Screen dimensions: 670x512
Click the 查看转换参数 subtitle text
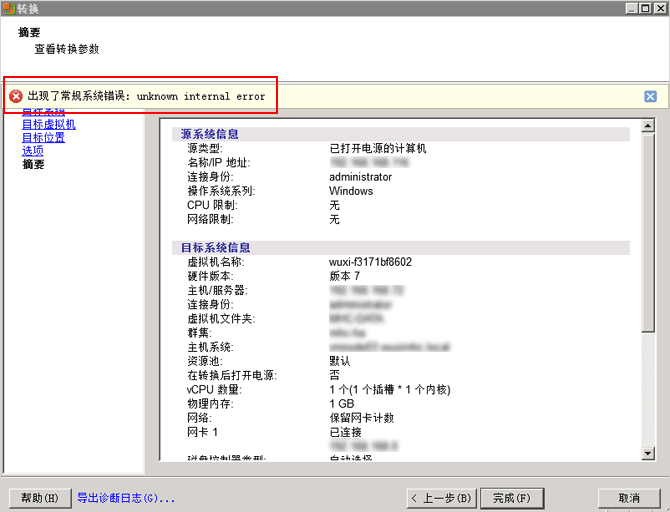pyautogui.click(x=67, y=49)
